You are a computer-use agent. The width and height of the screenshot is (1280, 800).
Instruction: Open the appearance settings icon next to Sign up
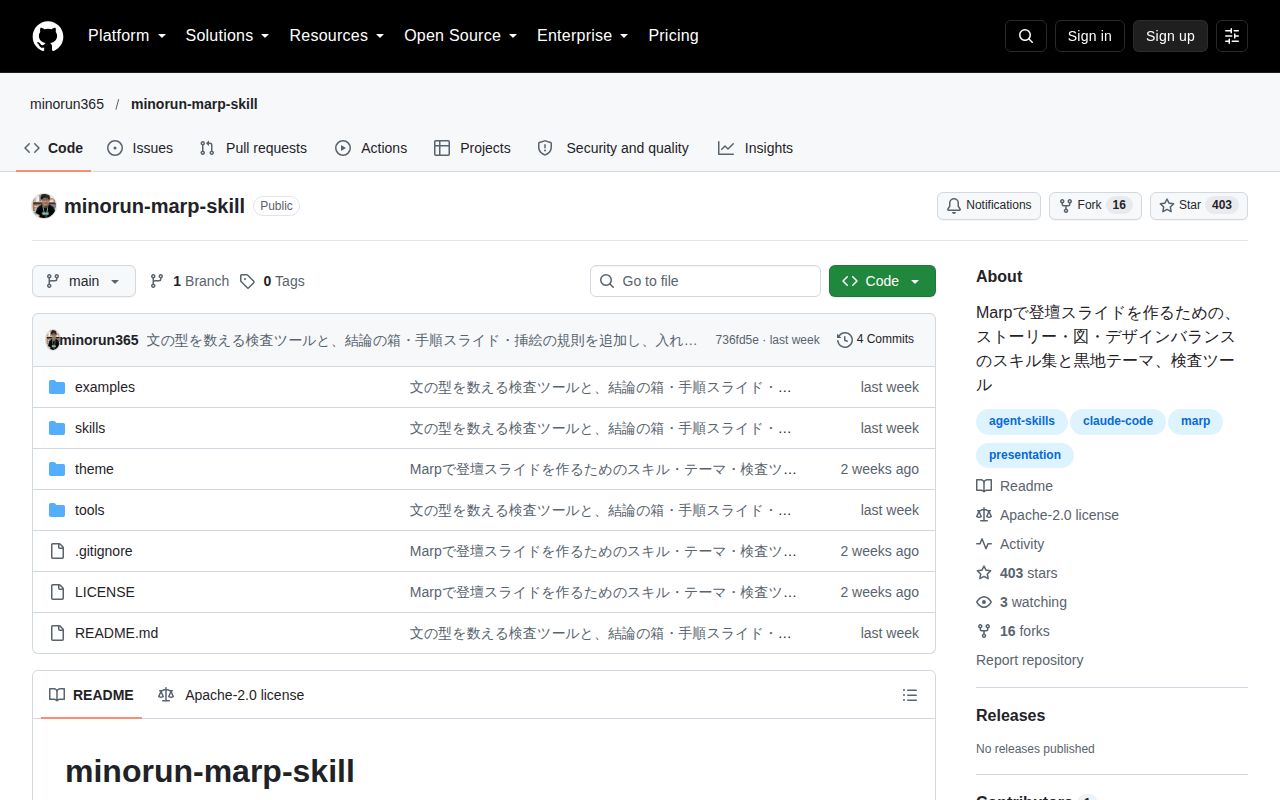coord(1232,36)
